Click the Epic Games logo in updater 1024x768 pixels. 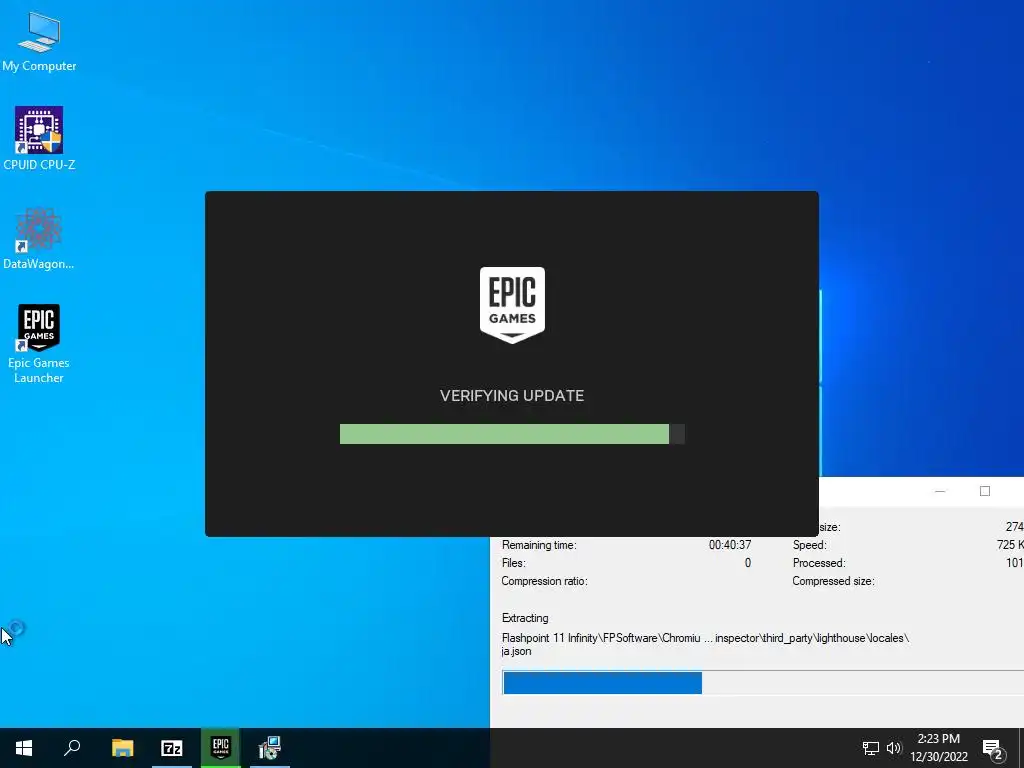coord(512,304)
